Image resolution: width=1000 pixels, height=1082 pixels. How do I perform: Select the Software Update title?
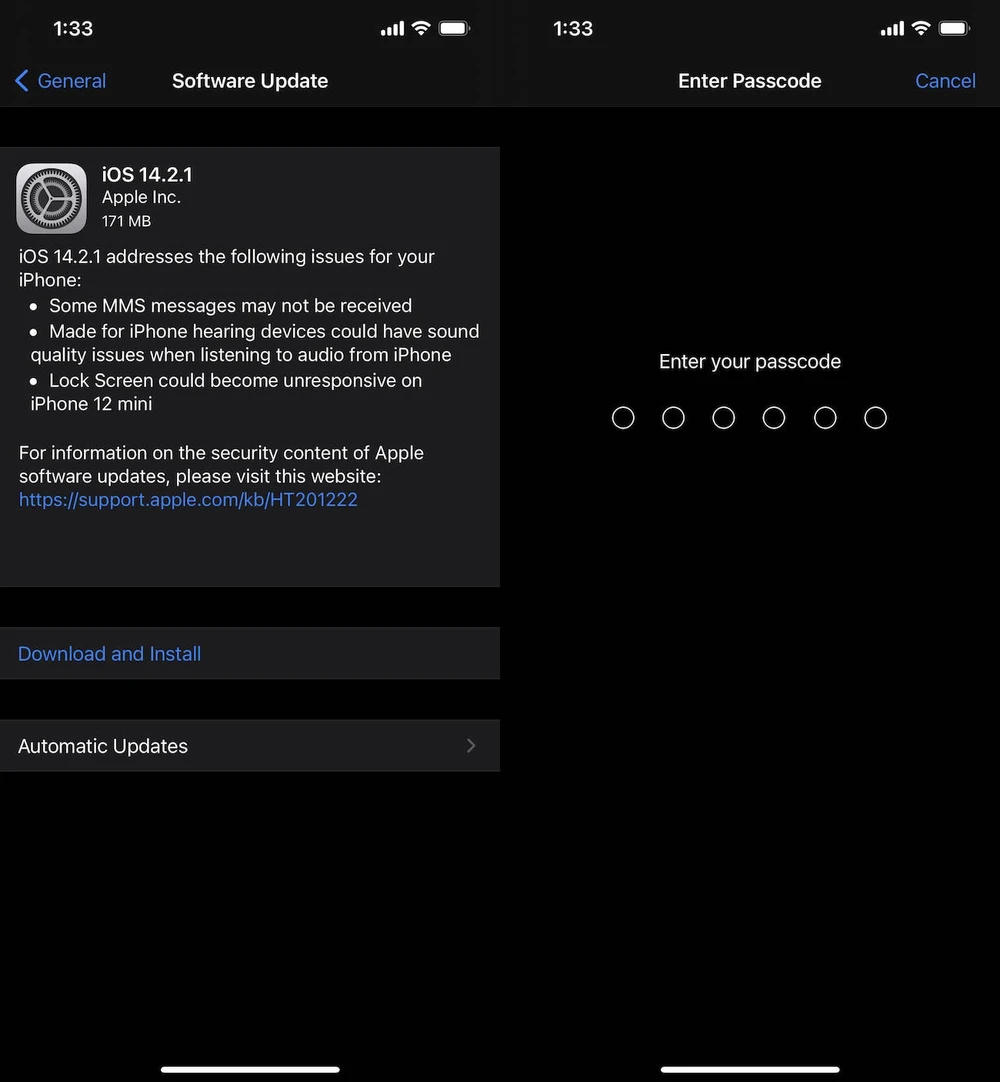click(250, 81)
